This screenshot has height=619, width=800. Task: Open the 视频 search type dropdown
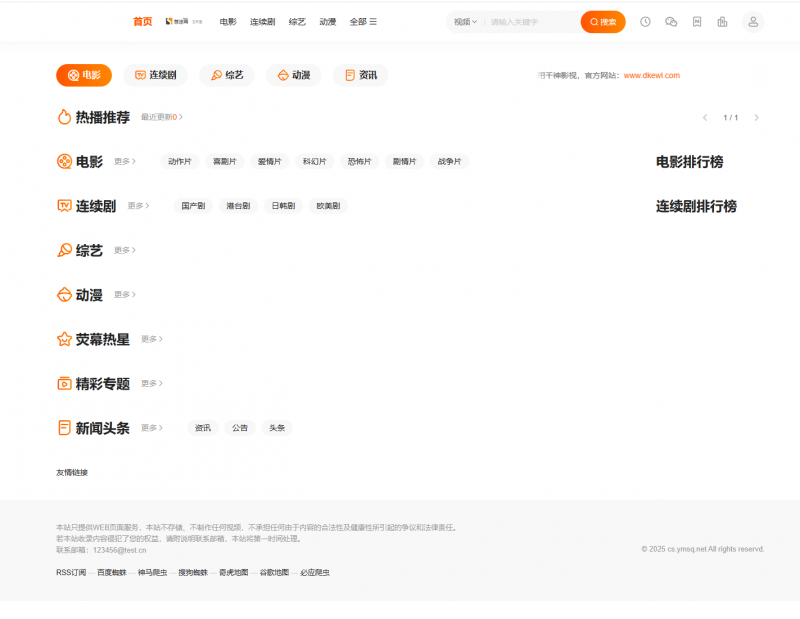click(x=462, y=21)
